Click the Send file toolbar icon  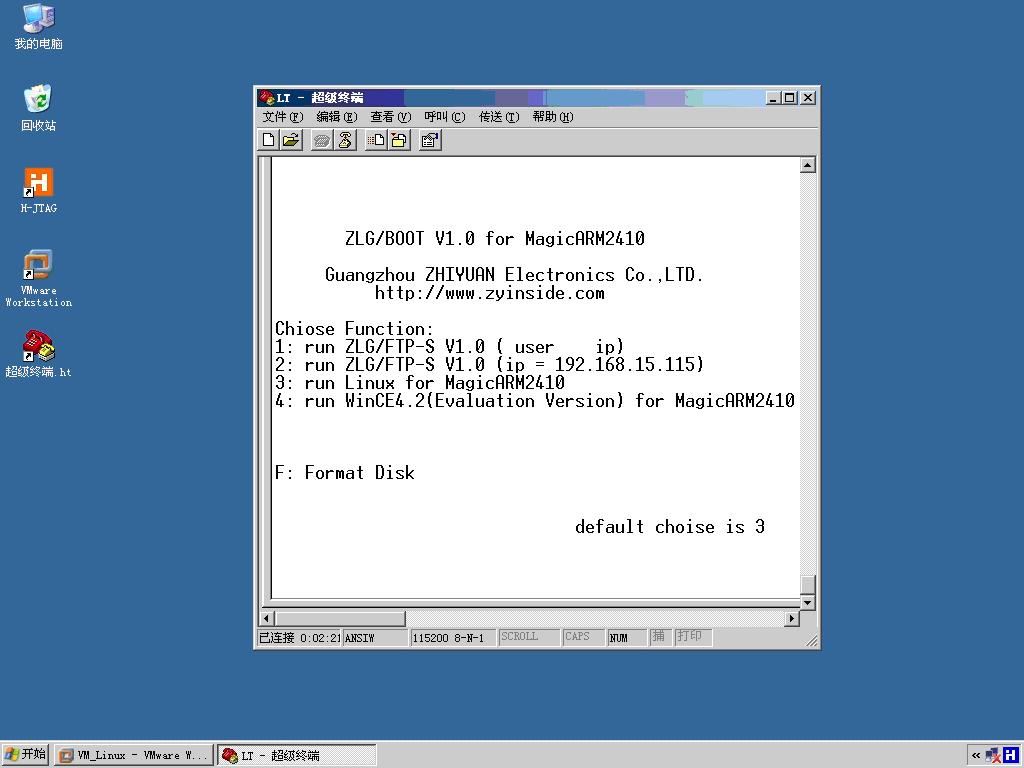tap(376, 140)
